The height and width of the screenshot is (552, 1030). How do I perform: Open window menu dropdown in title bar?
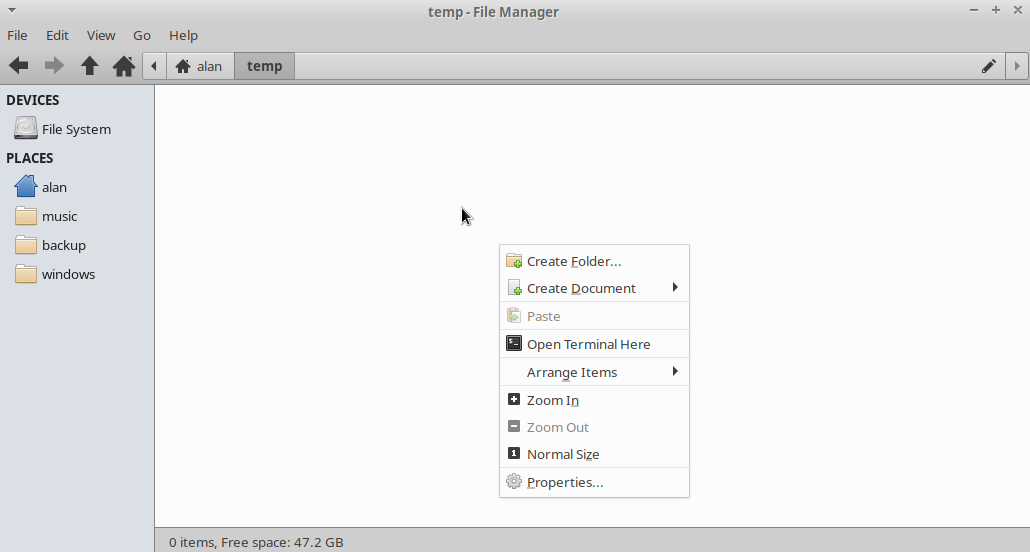coord(11,11)
